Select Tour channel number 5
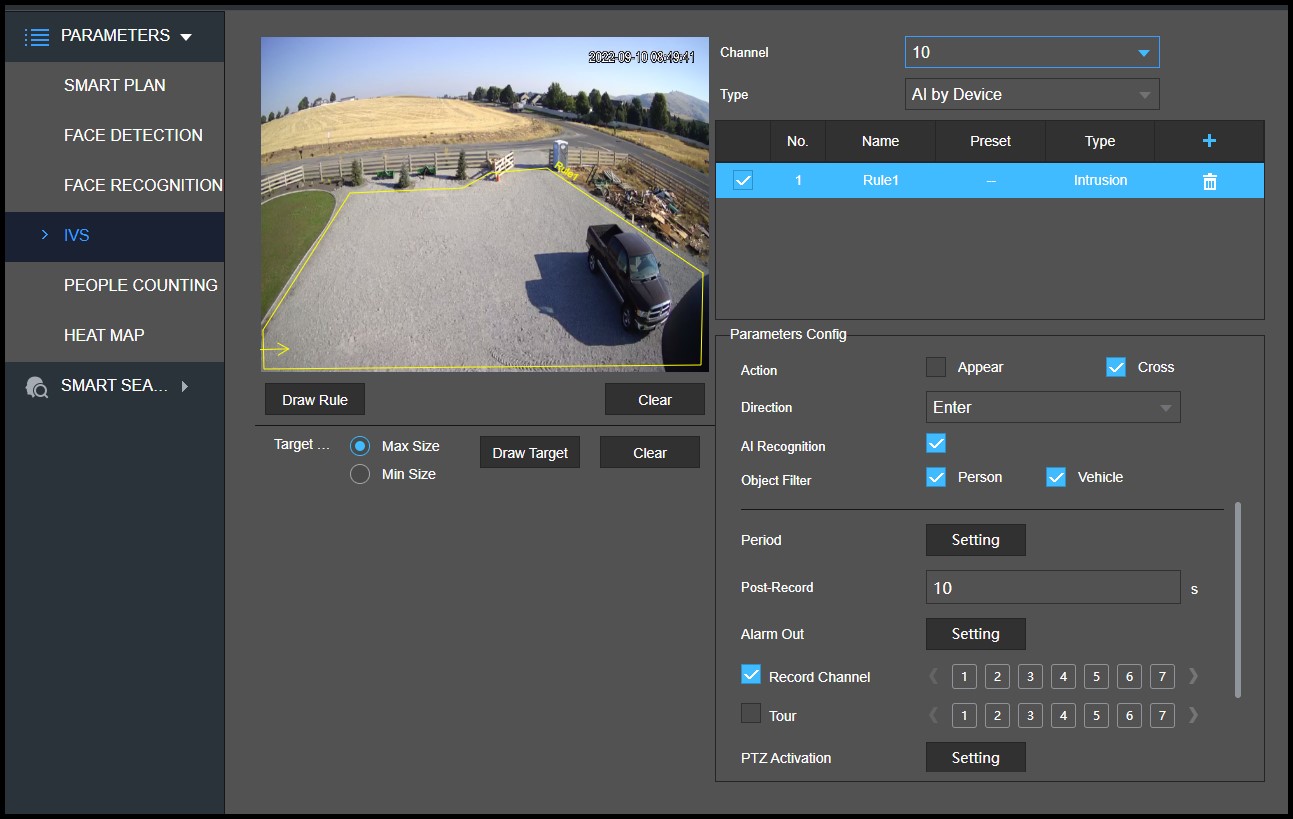 tap(1096, 716)
